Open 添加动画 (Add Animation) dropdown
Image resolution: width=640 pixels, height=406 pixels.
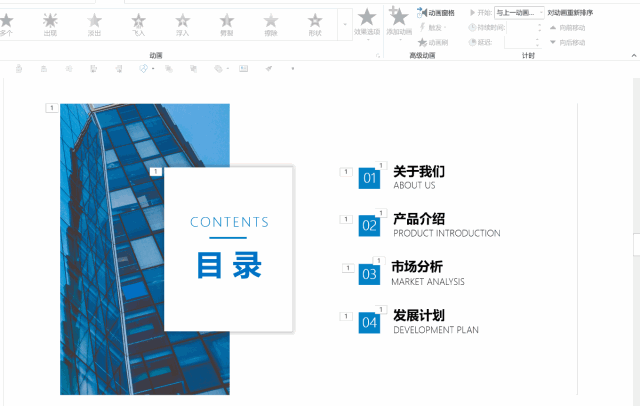[399, 24]
